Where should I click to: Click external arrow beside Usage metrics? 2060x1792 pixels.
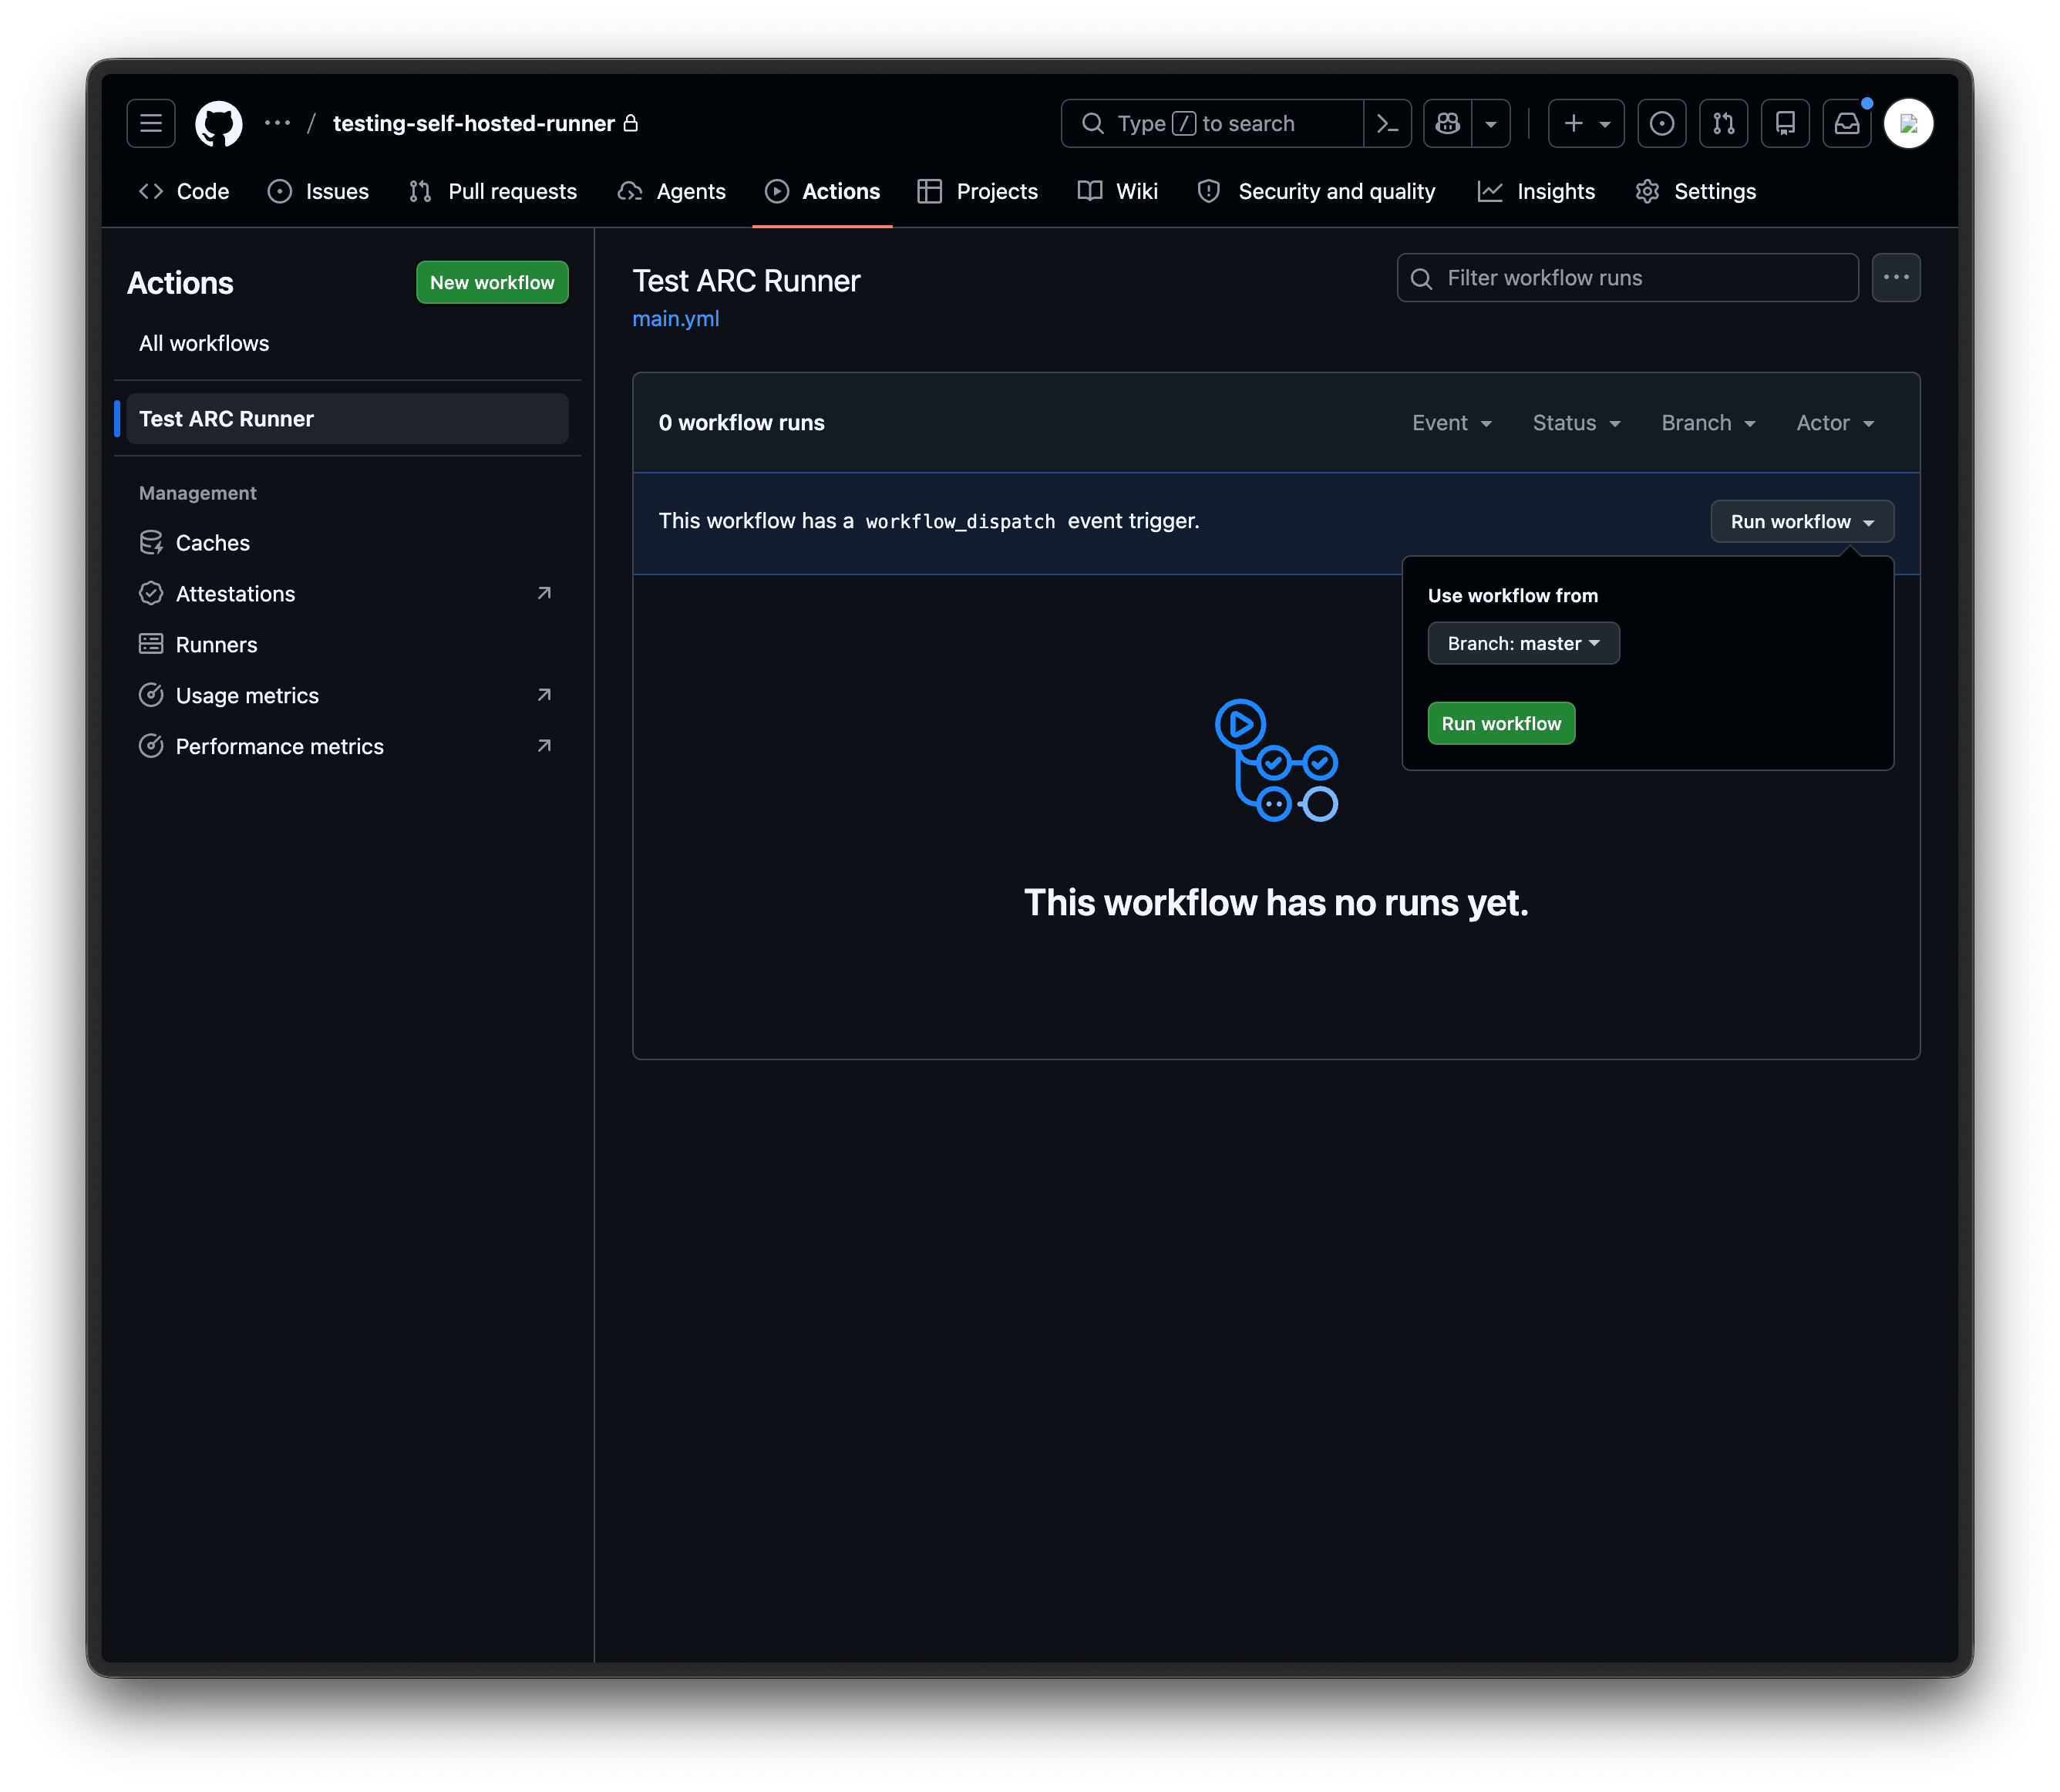pyautogui.click(x=544, y=695)
